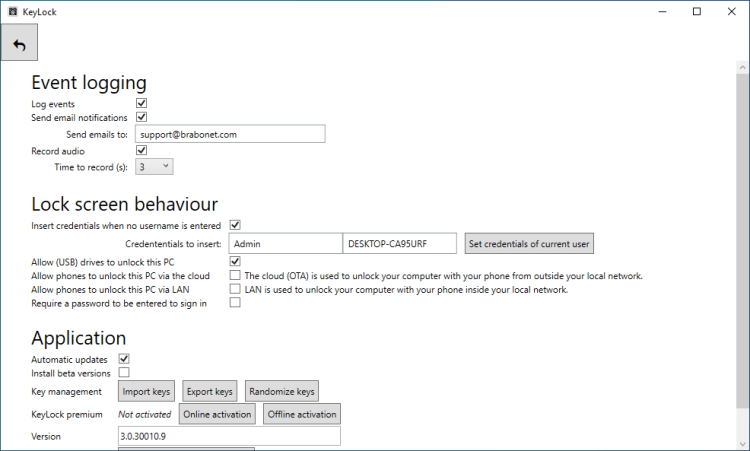Screen dimensions: 750x451
Task: Click Set credentials of current user
Action: [529, 243]
